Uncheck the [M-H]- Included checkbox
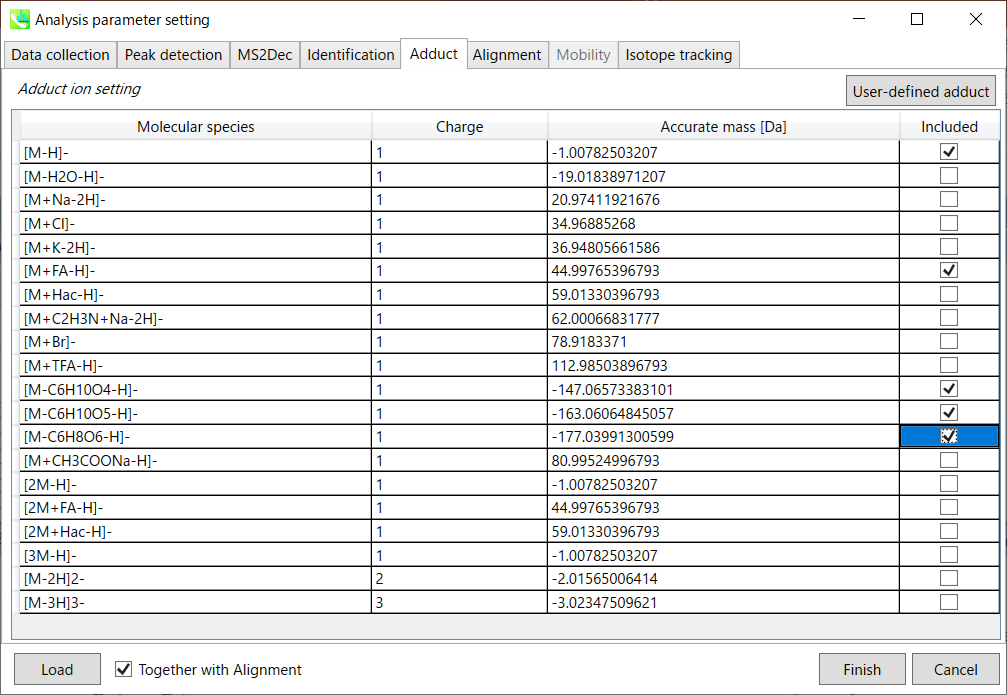The height and width of the screenshot is (695, 1007). [949, 152]
